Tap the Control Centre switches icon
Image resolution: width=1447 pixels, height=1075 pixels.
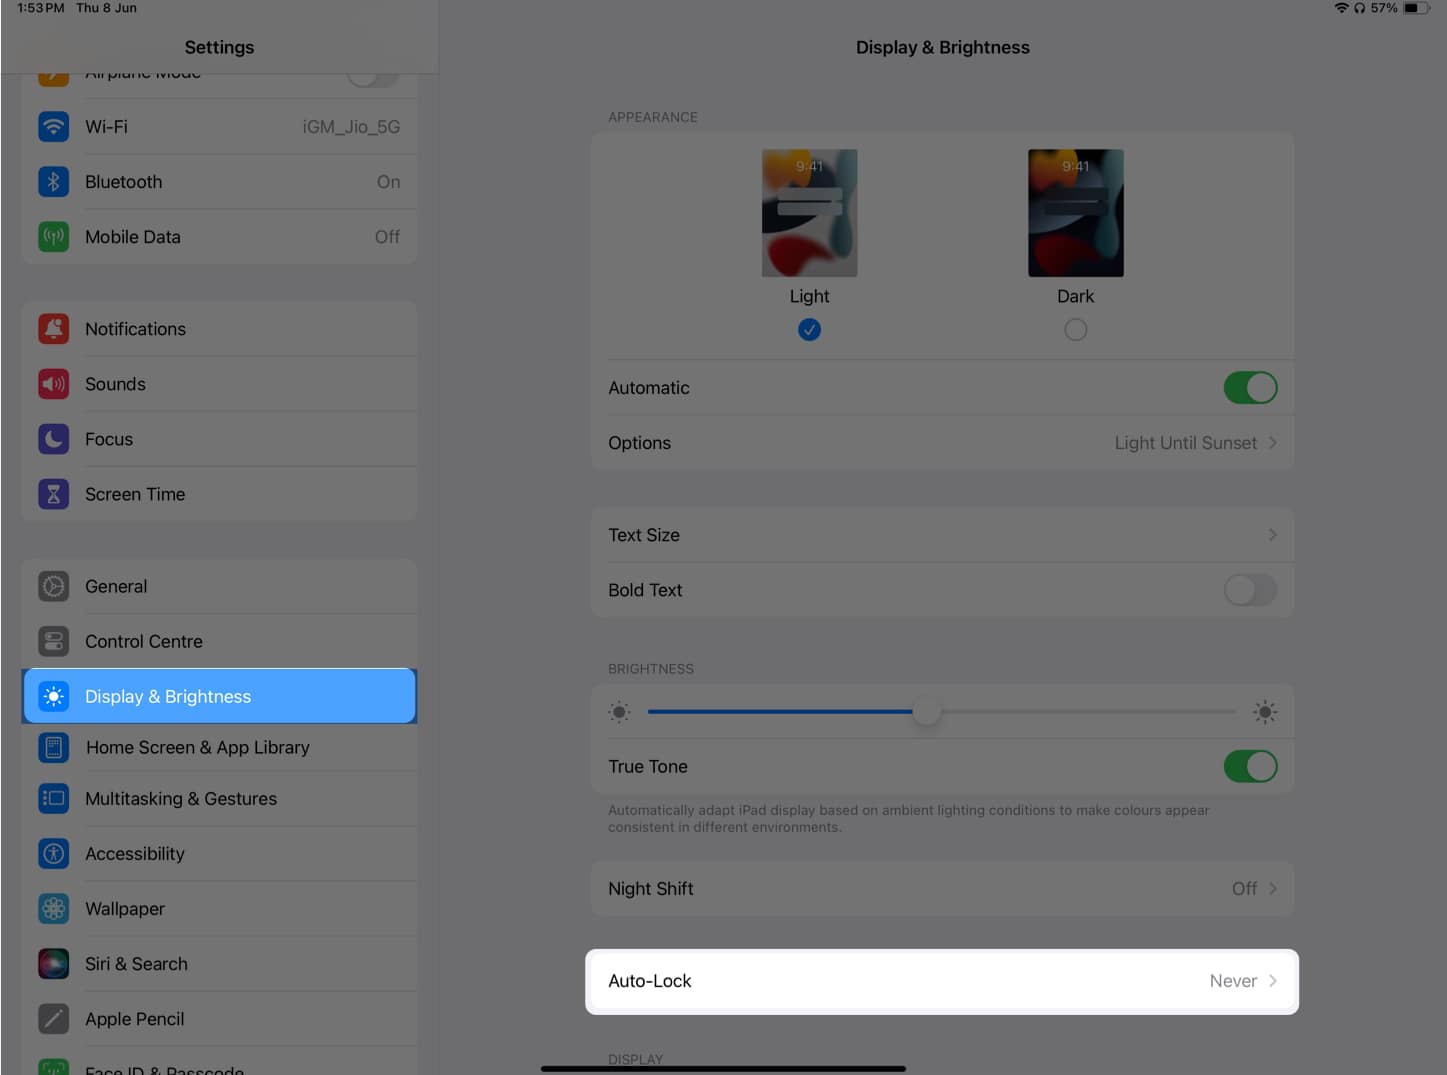pyautogui.click(x=53, y=641)
